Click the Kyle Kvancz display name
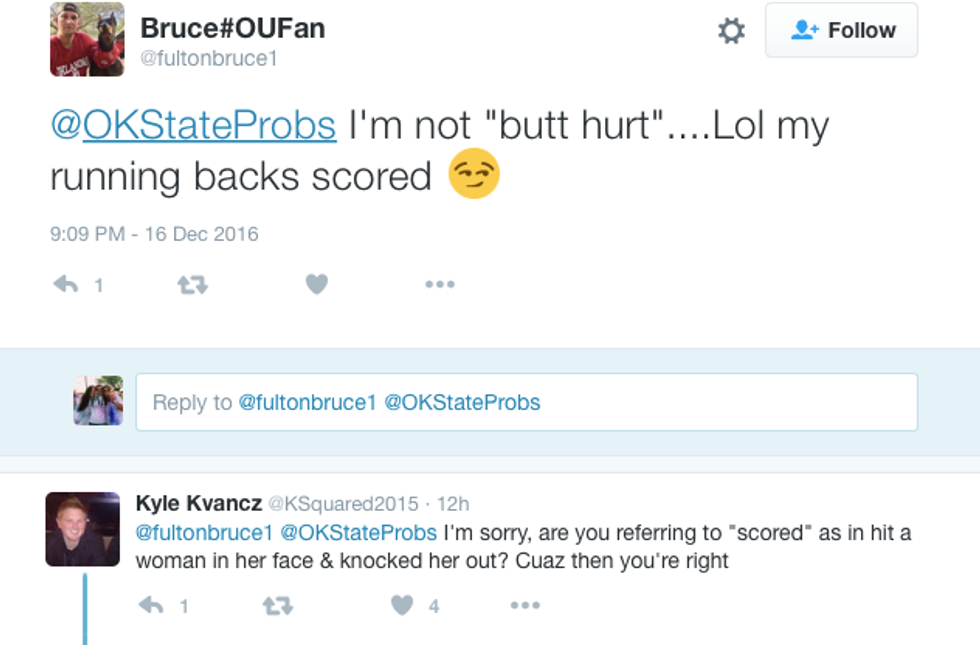 coord(198,504)
